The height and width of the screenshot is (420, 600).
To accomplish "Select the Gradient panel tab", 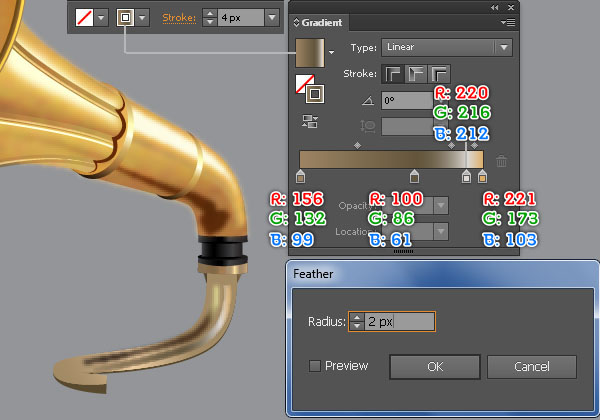I will tap(318, 23).
